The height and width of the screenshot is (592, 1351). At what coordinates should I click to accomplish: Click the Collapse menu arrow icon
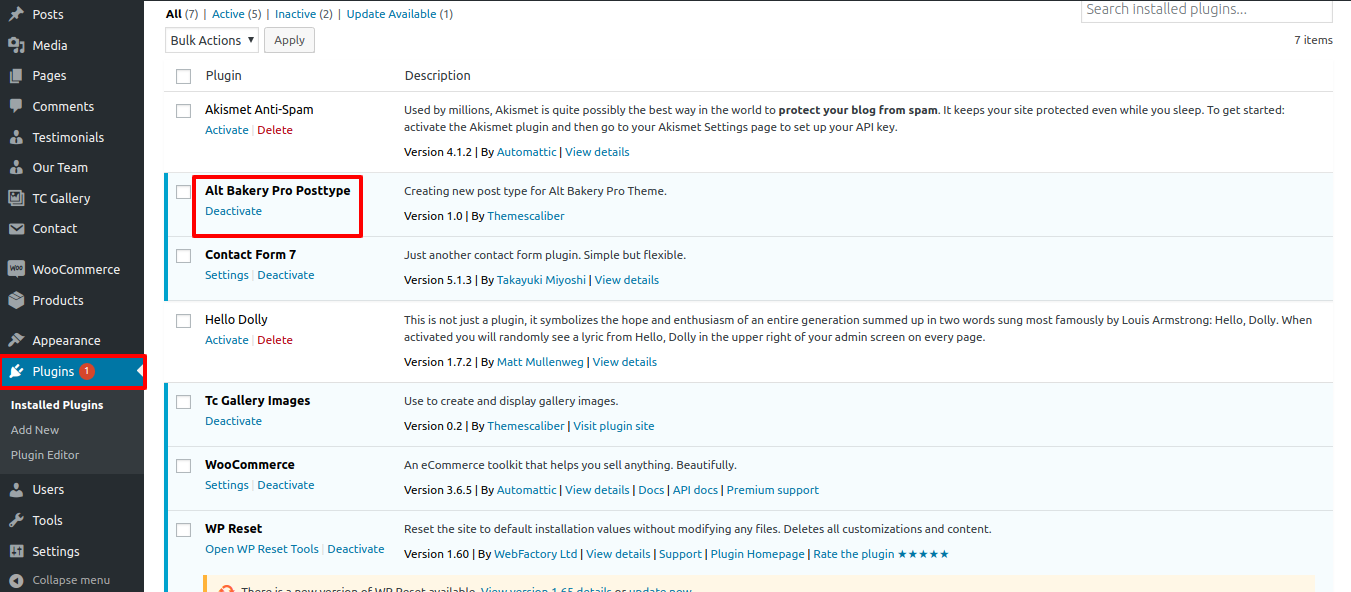pyautogui.click(x=16, y=580)
